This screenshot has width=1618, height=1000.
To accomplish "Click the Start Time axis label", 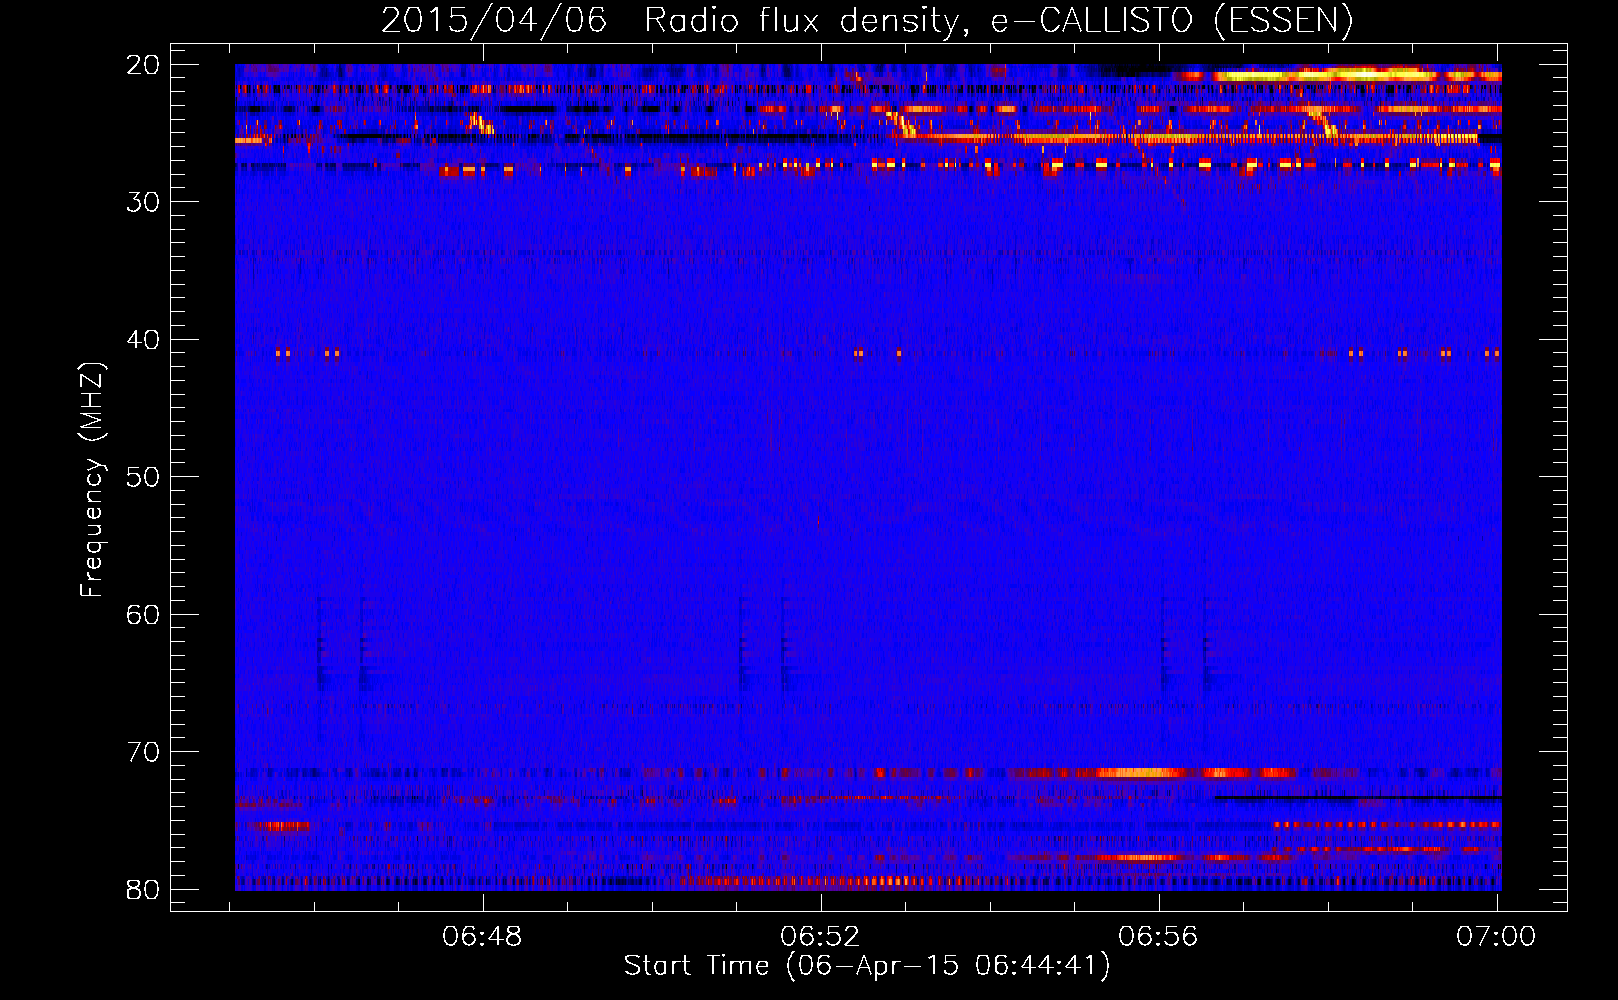I will (867, 966).
